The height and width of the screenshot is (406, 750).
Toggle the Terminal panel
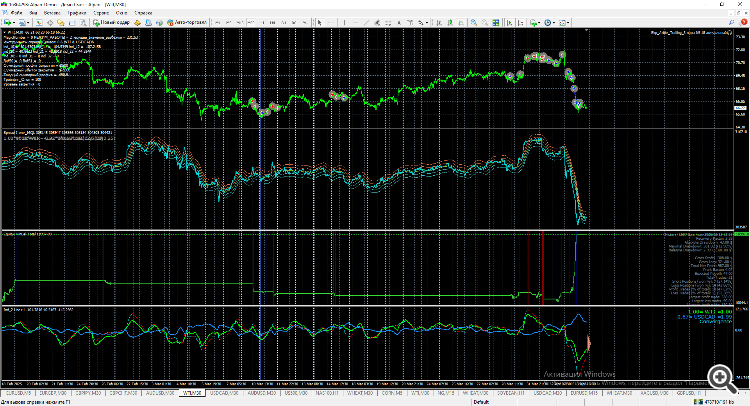pos(72,22)
